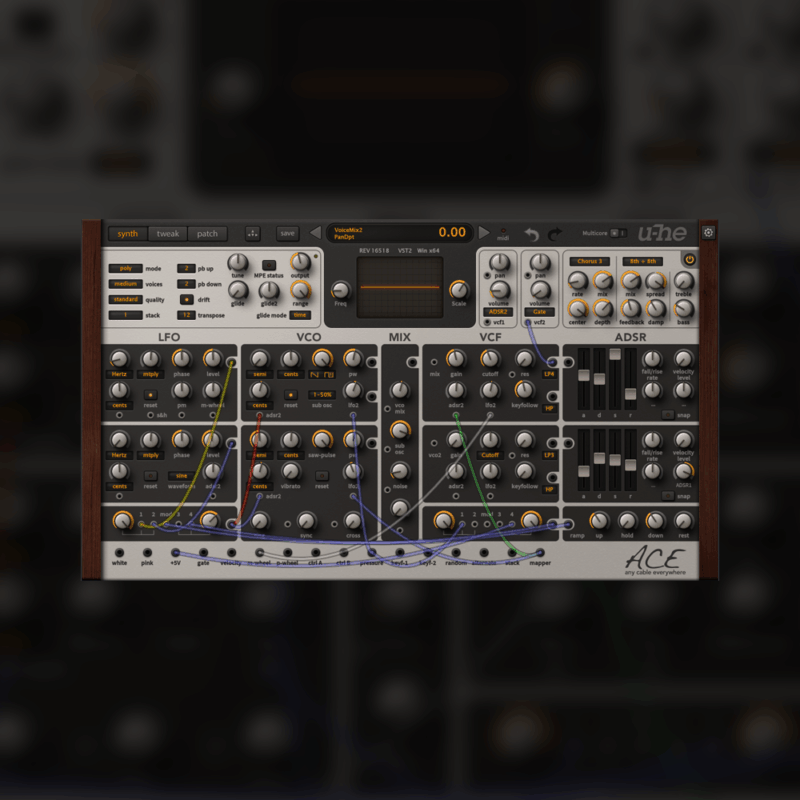
Task: Open the medium voices selector
Action: click(x=126, y=284)
